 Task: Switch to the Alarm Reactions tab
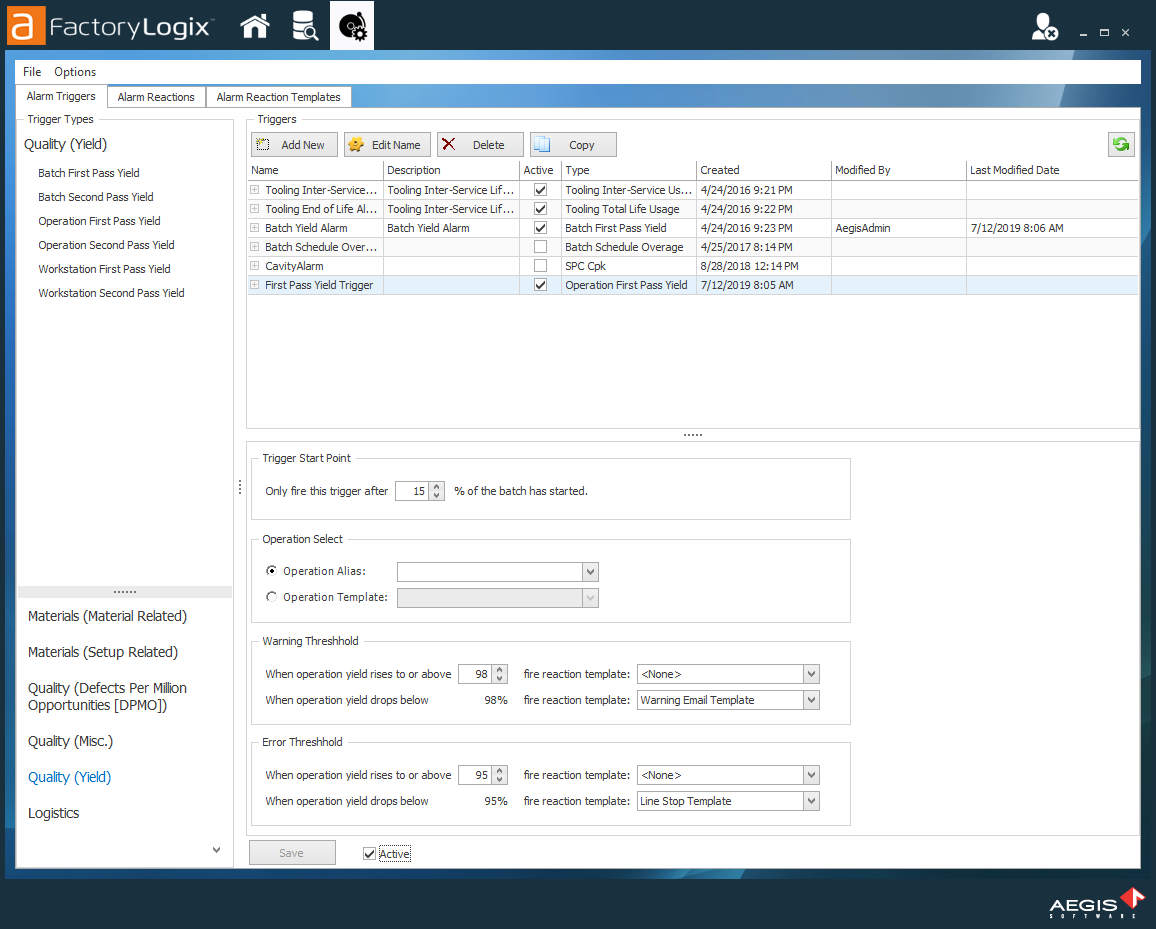(x=155, y=97)
